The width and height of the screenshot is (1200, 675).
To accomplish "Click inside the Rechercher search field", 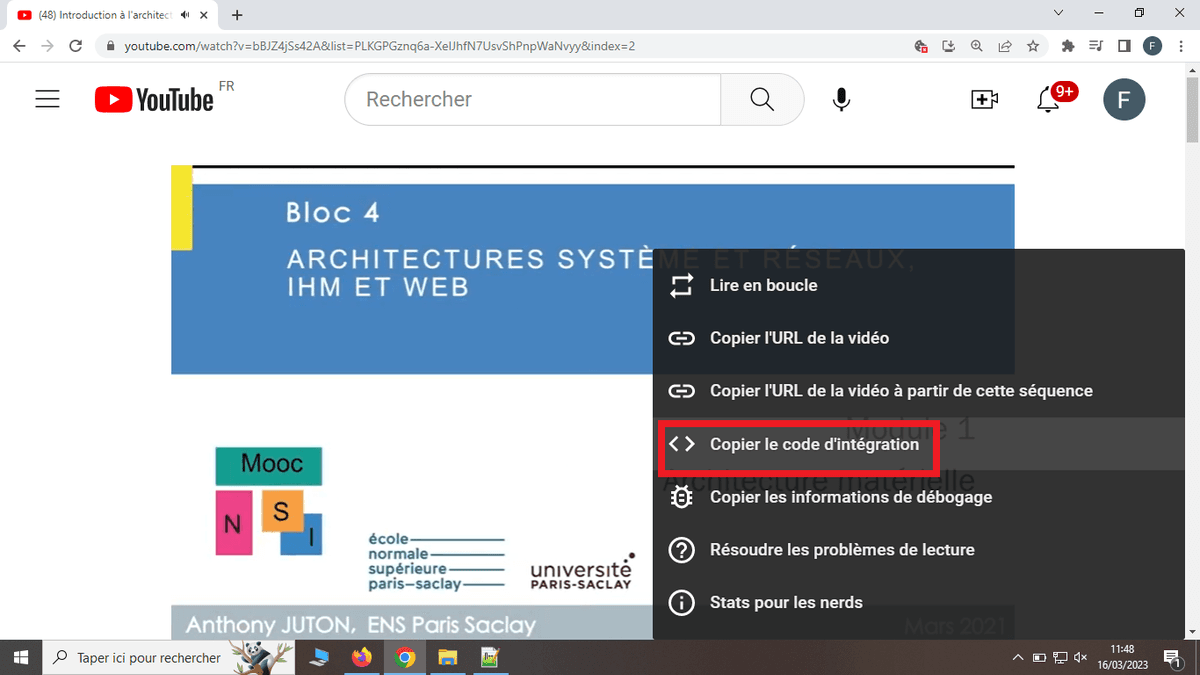I will pyautogui.click(x=530, y=99).
